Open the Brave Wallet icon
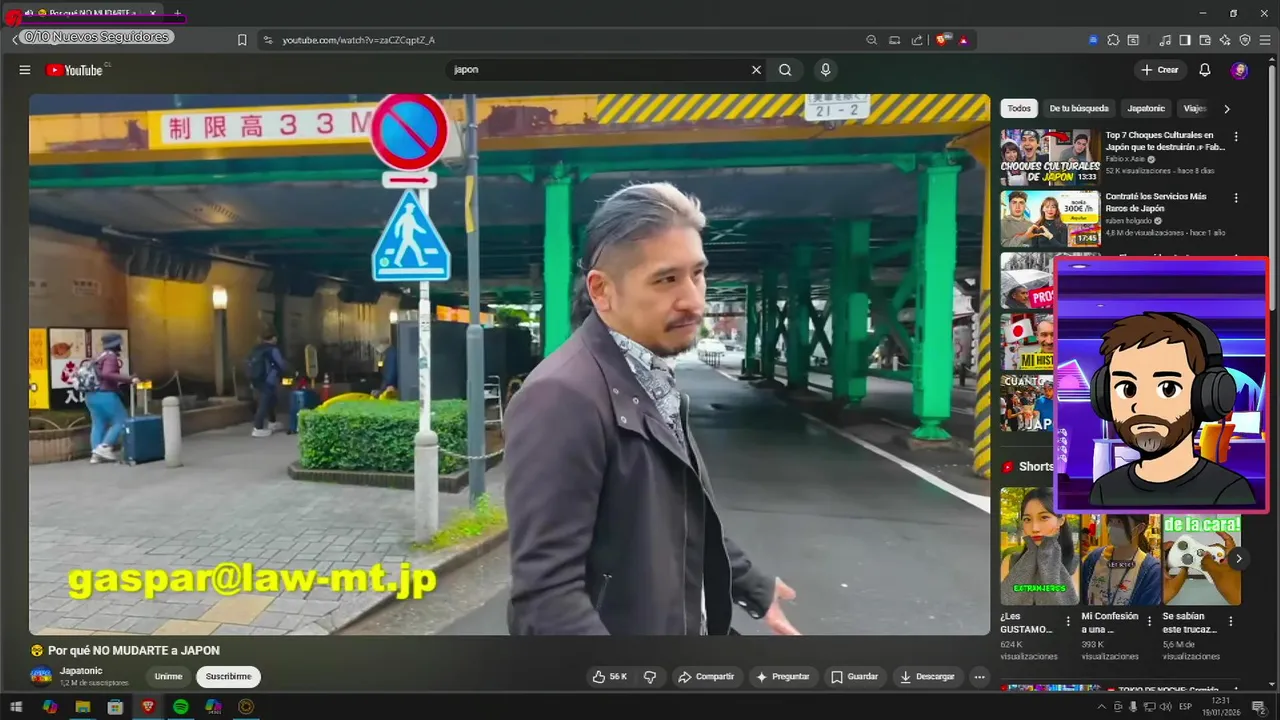This screenshot has height=720, width=1280. pyautogui.click(x=1205, y=40)
